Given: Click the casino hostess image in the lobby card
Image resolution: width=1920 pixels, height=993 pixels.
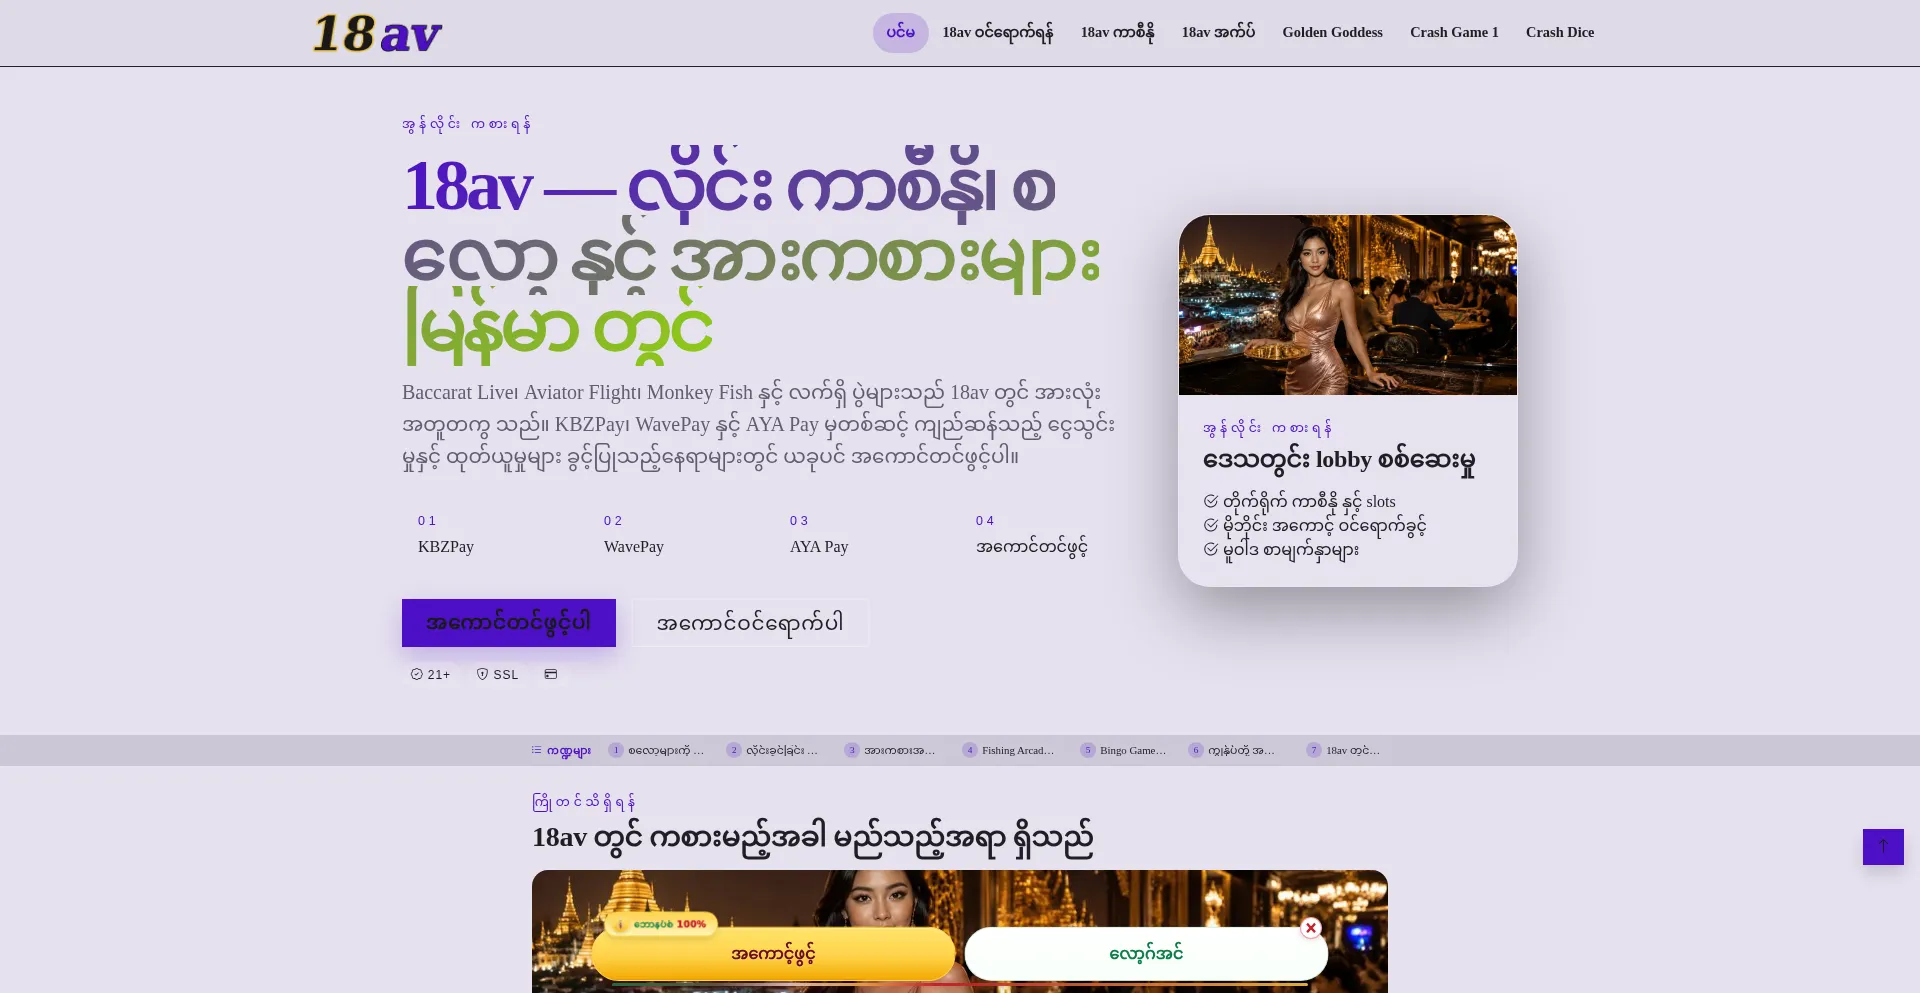Looking at the screenshot, I should 1348,305.
